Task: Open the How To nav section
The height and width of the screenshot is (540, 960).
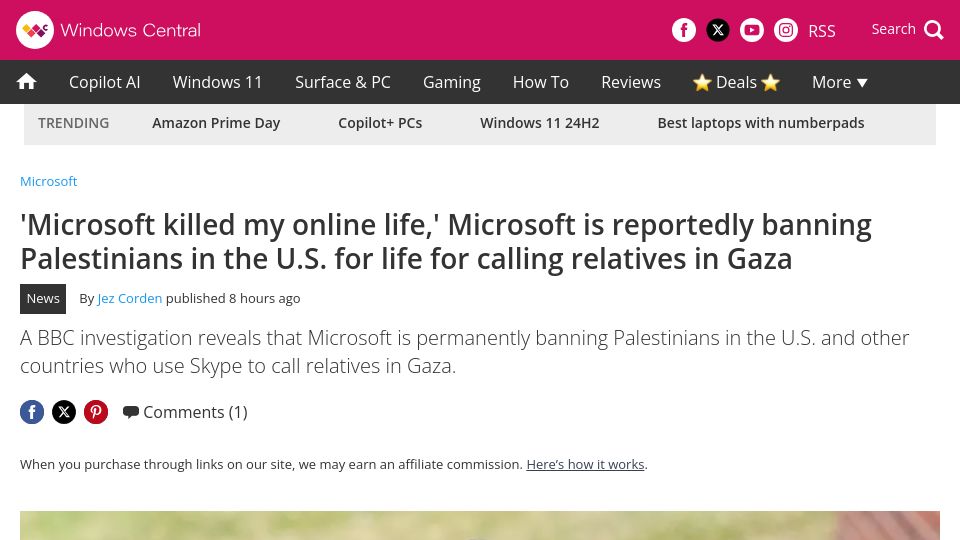Action: [541, 82]
